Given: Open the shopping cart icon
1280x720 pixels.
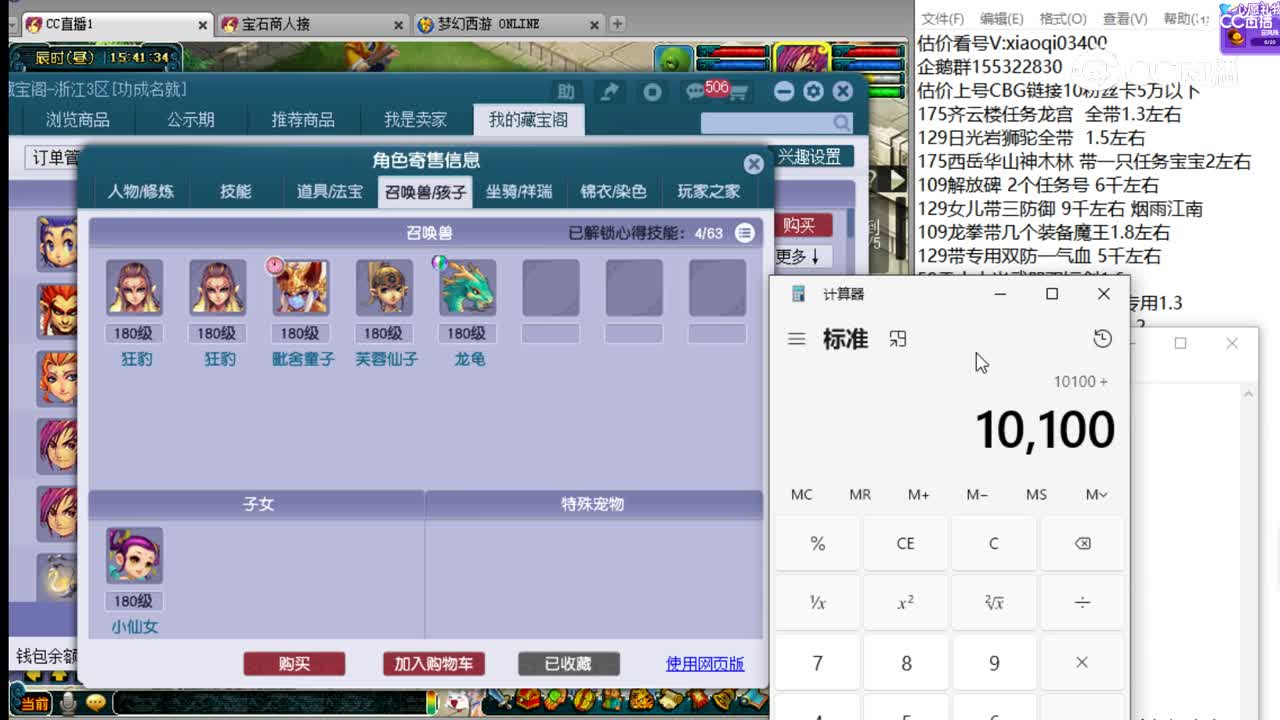Looking at the screenshot, I should [x=739, y=93].
